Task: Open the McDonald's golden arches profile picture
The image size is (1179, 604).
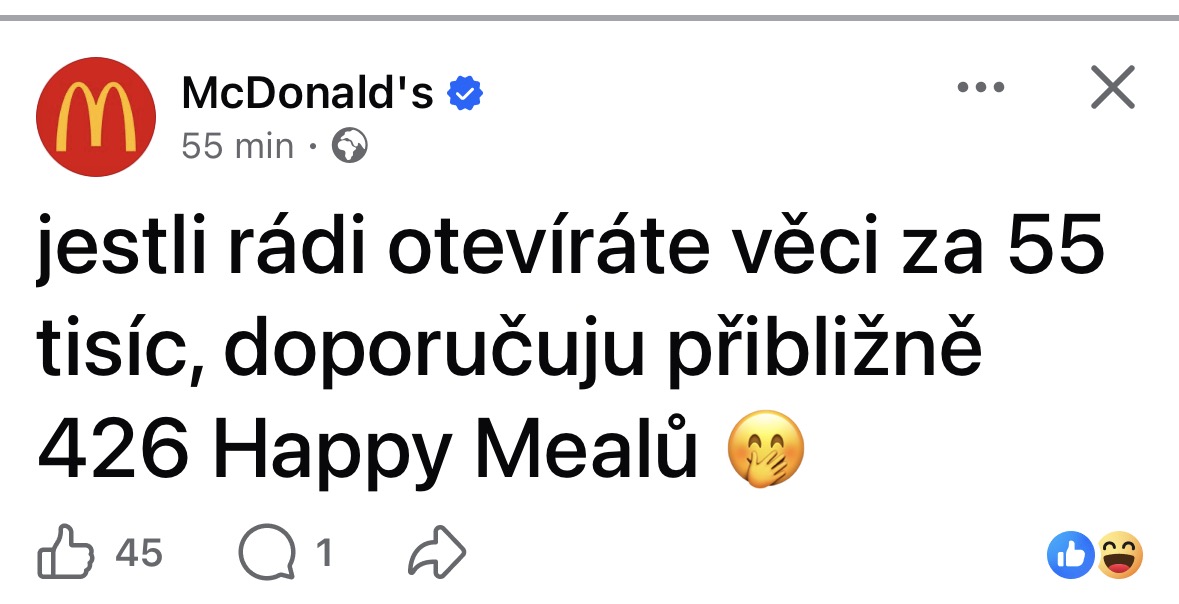Action: click(x=95, y=117)
